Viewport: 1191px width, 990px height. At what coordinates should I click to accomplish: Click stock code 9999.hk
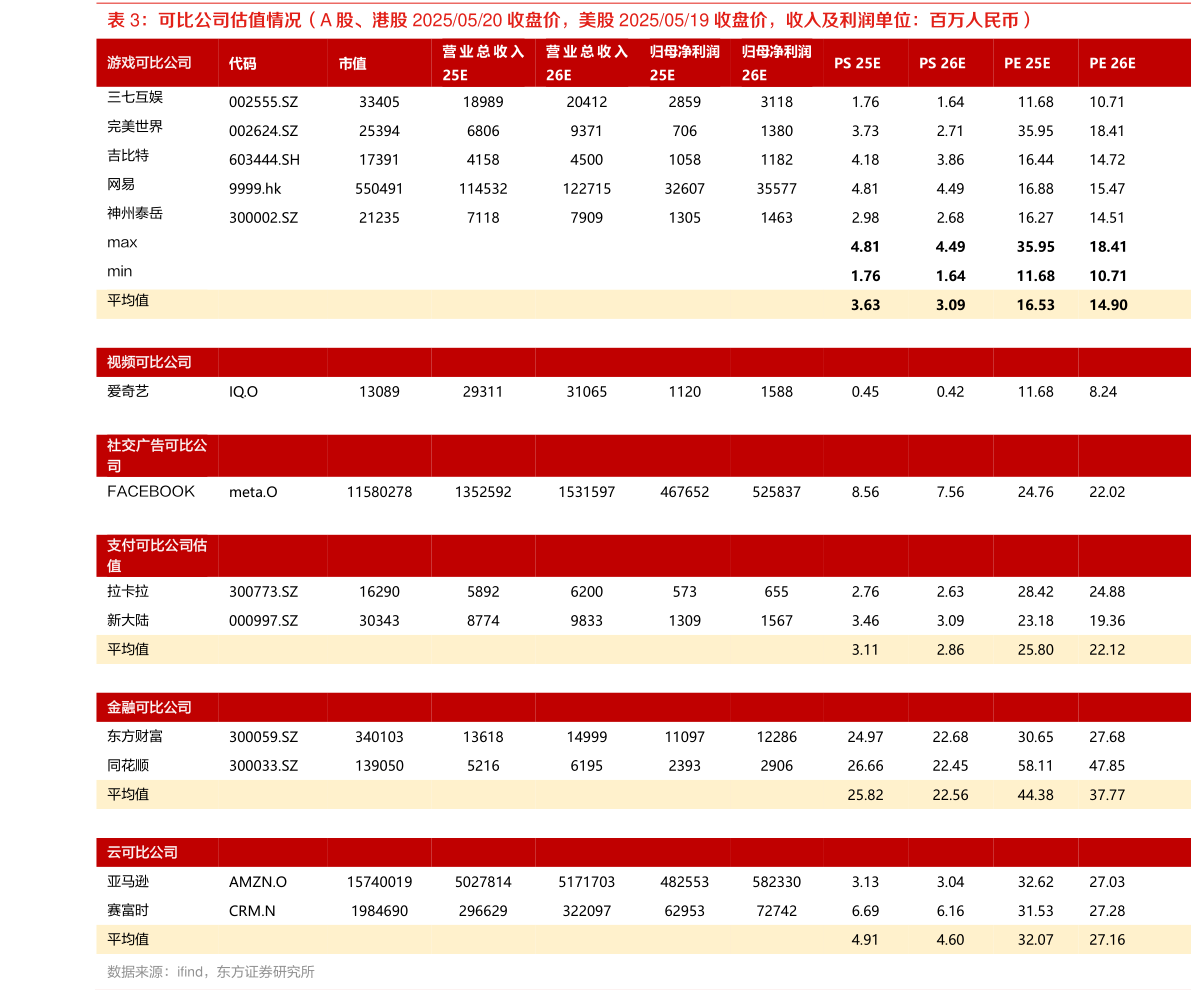coord(255,188)
